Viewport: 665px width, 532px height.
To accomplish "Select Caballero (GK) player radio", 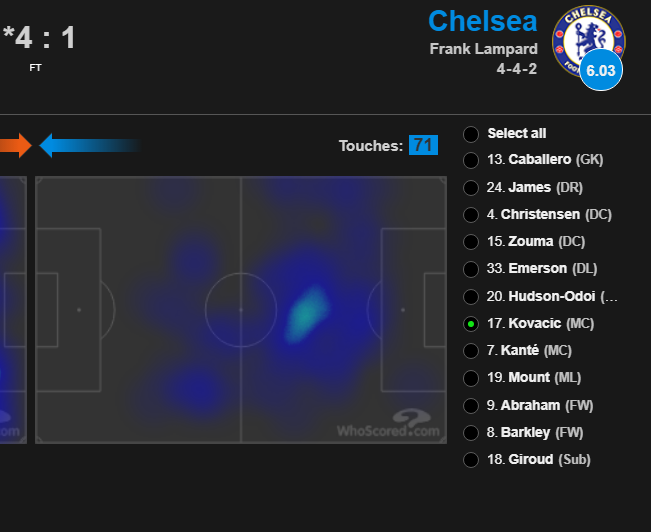I will click(x=471, y=160).
